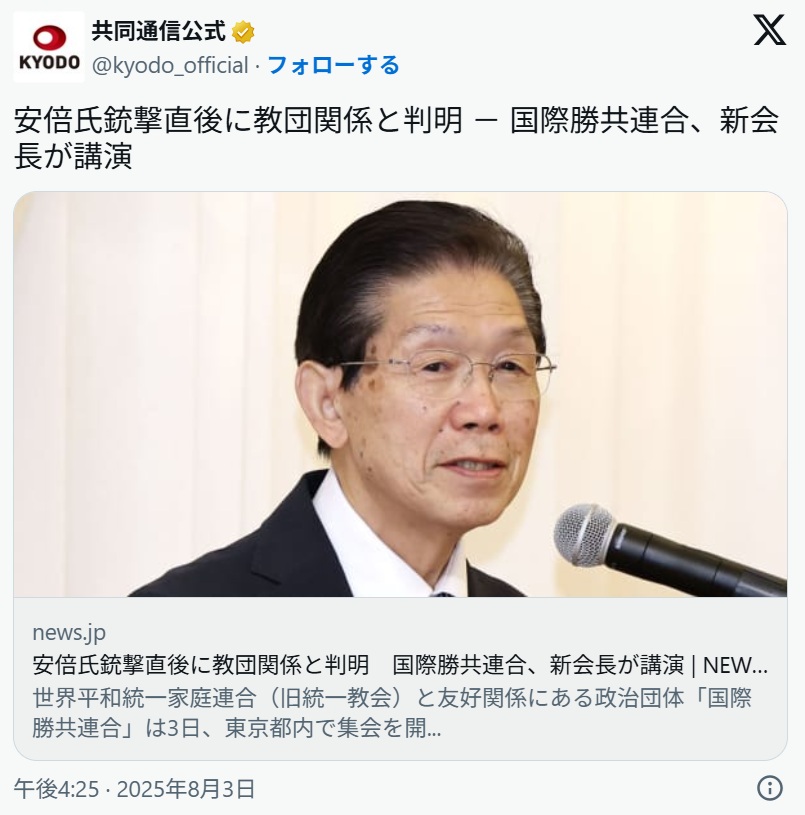Image resolution: width=805 pixels, height=815 pixels.
Task: Click the man's glasses in the photo
Action: (x=450, y=371)
